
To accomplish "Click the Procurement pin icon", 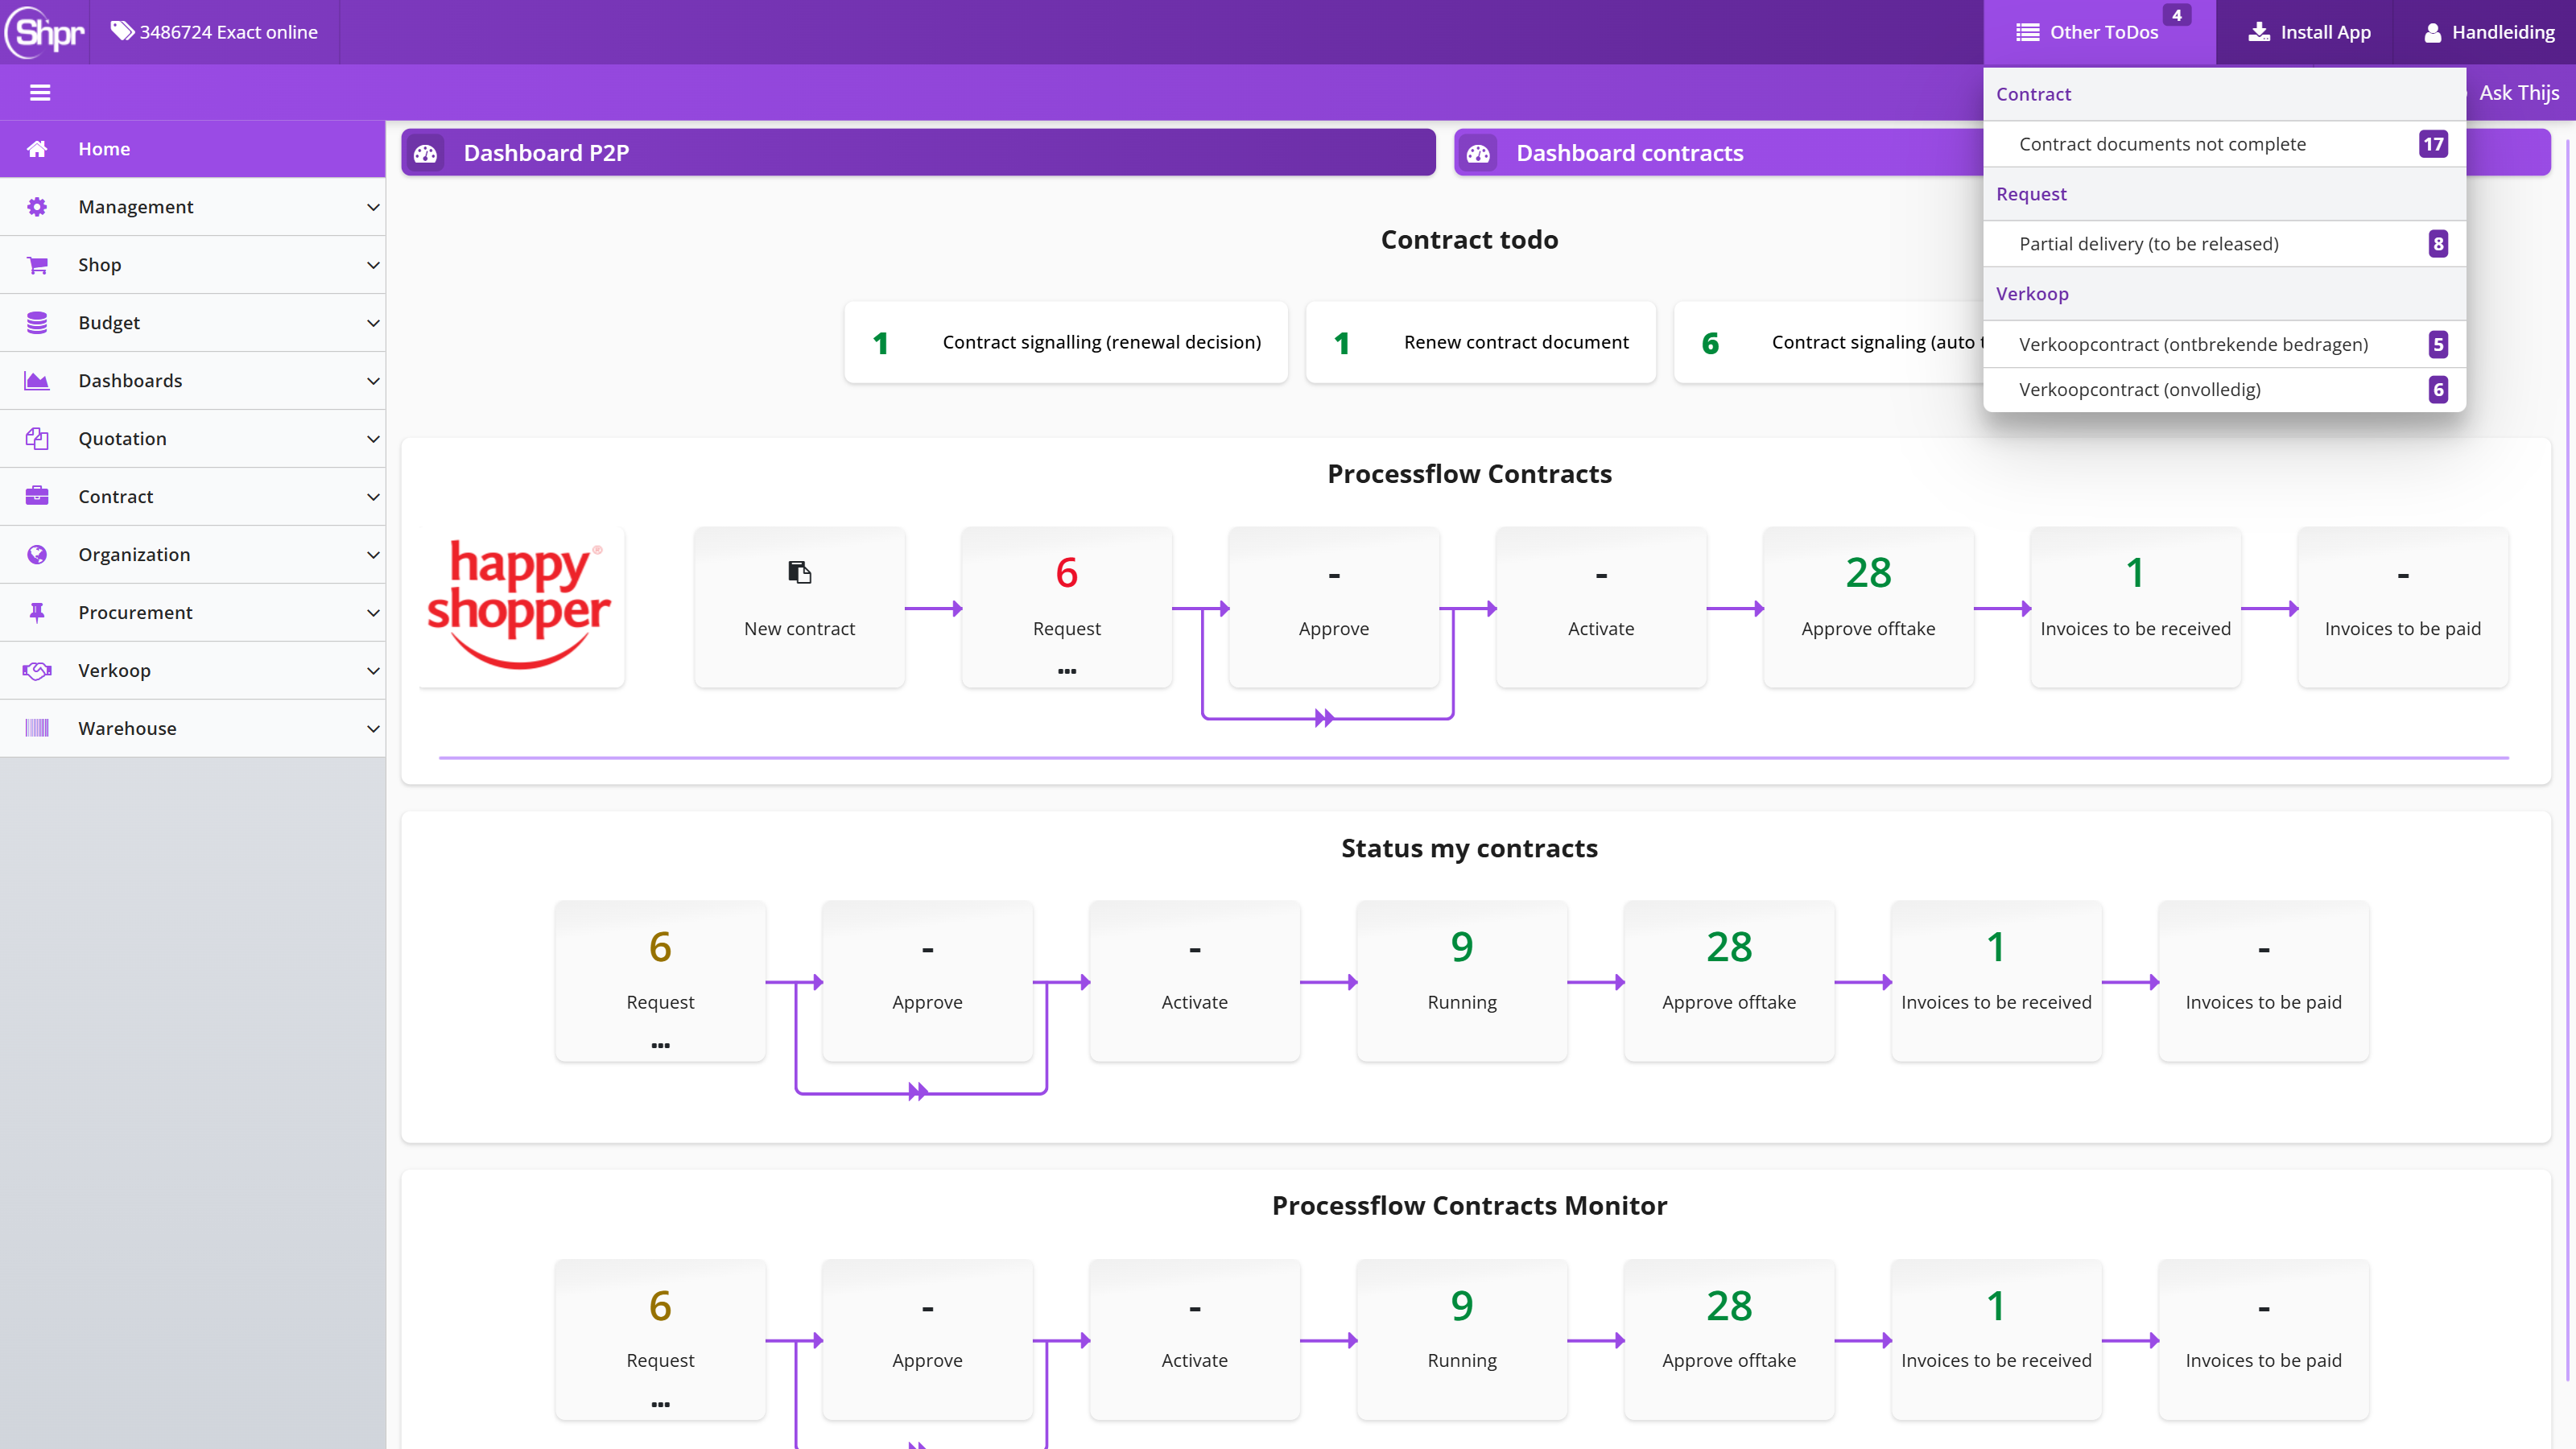I will (x=37, y=613).
